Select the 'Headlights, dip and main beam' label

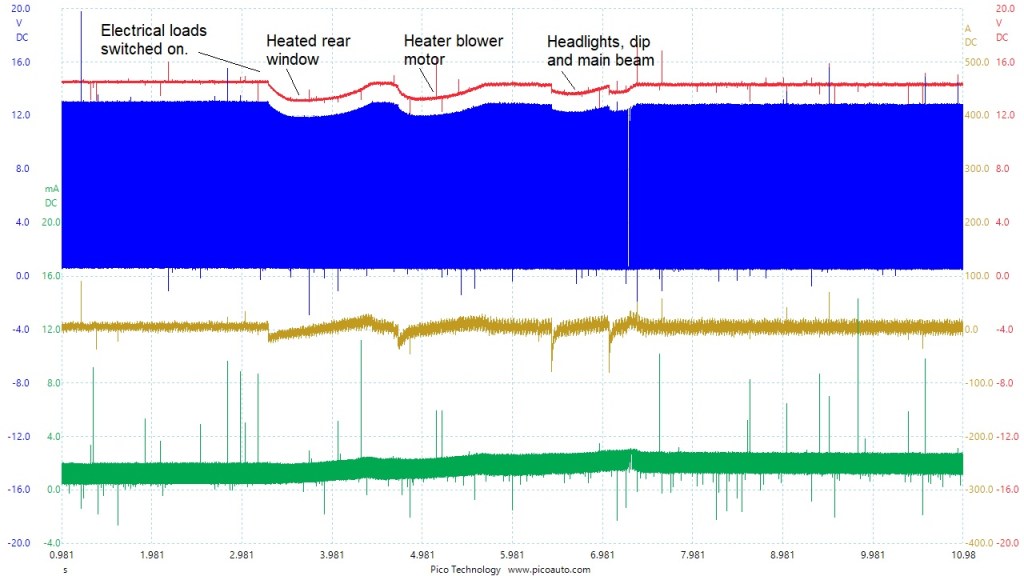[600, 51]
